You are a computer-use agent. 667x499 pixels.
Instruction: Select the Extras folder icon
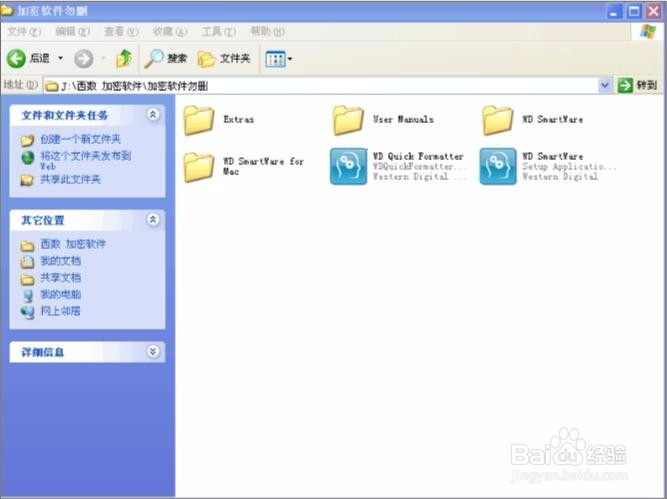point(199,120)
